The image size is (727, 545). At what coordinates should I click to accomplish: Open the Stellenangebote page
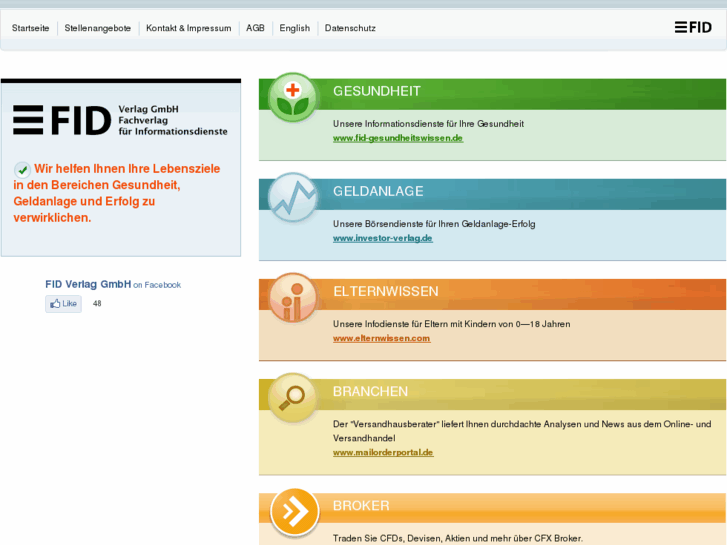pyautogui.click(x=98, y=28)
